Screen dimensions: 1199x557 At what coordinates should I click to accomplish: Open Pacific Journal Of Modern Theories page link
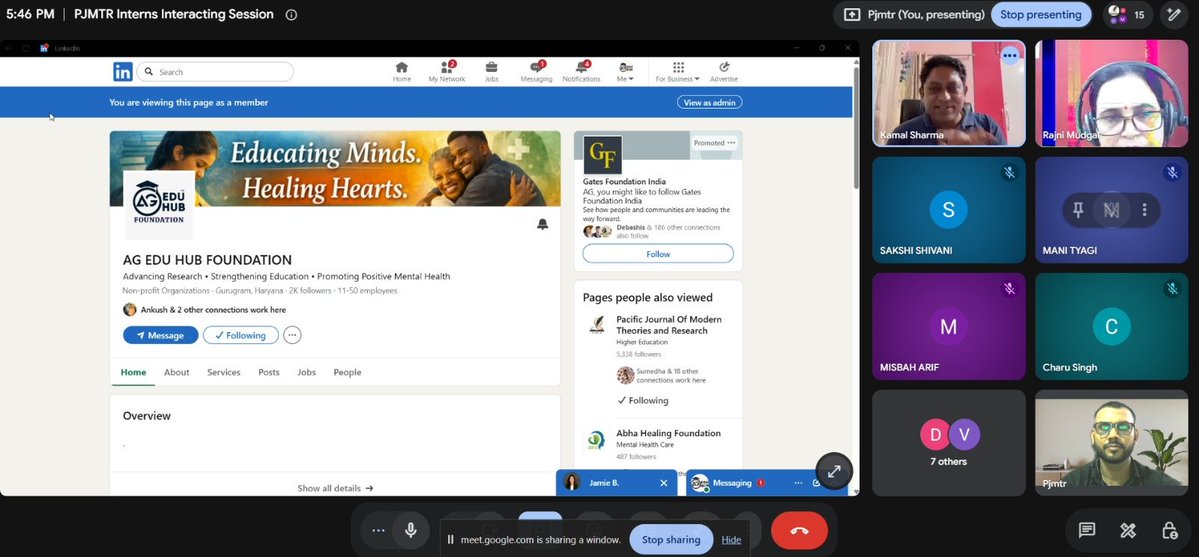pos(668,325)
